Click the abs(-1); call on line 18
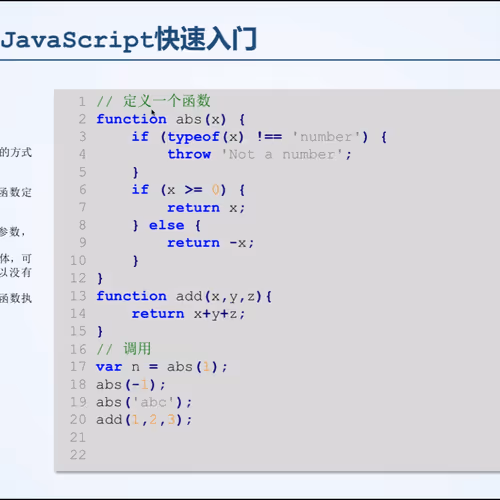The image size is (500, 500). pyautogui.click(x=131, y=385)
